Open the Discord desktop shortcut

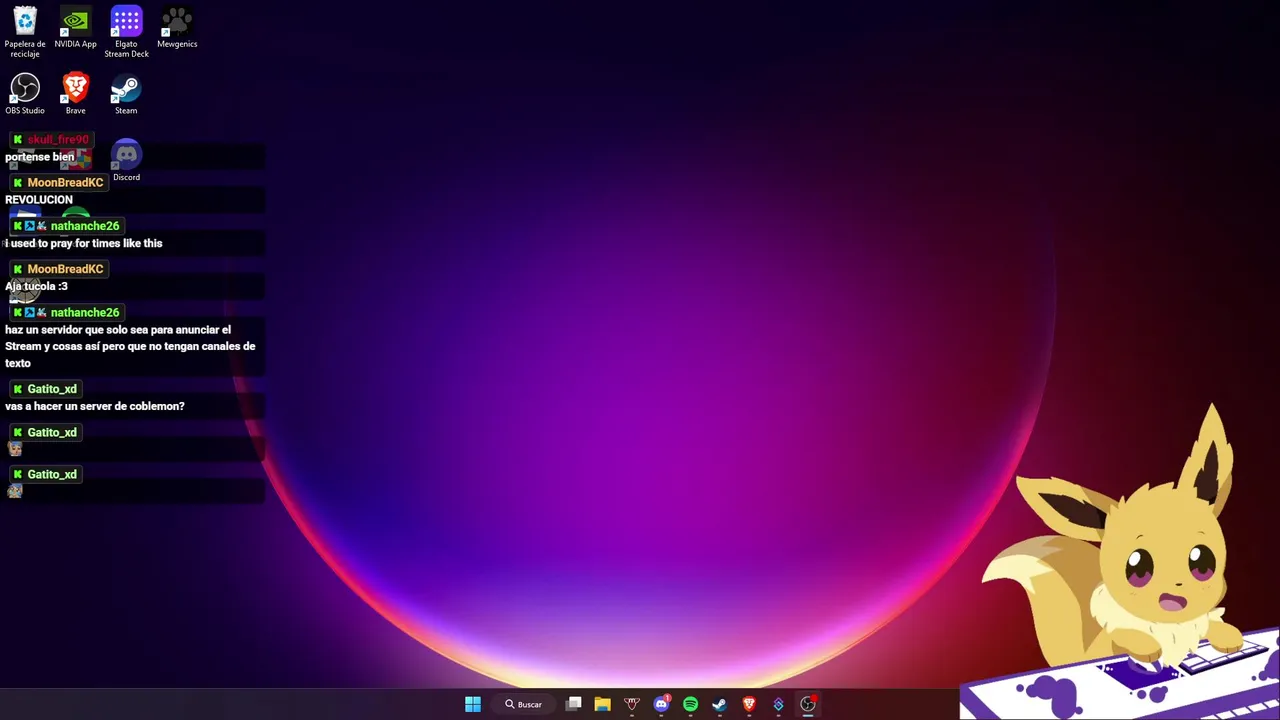pos(126,161)
